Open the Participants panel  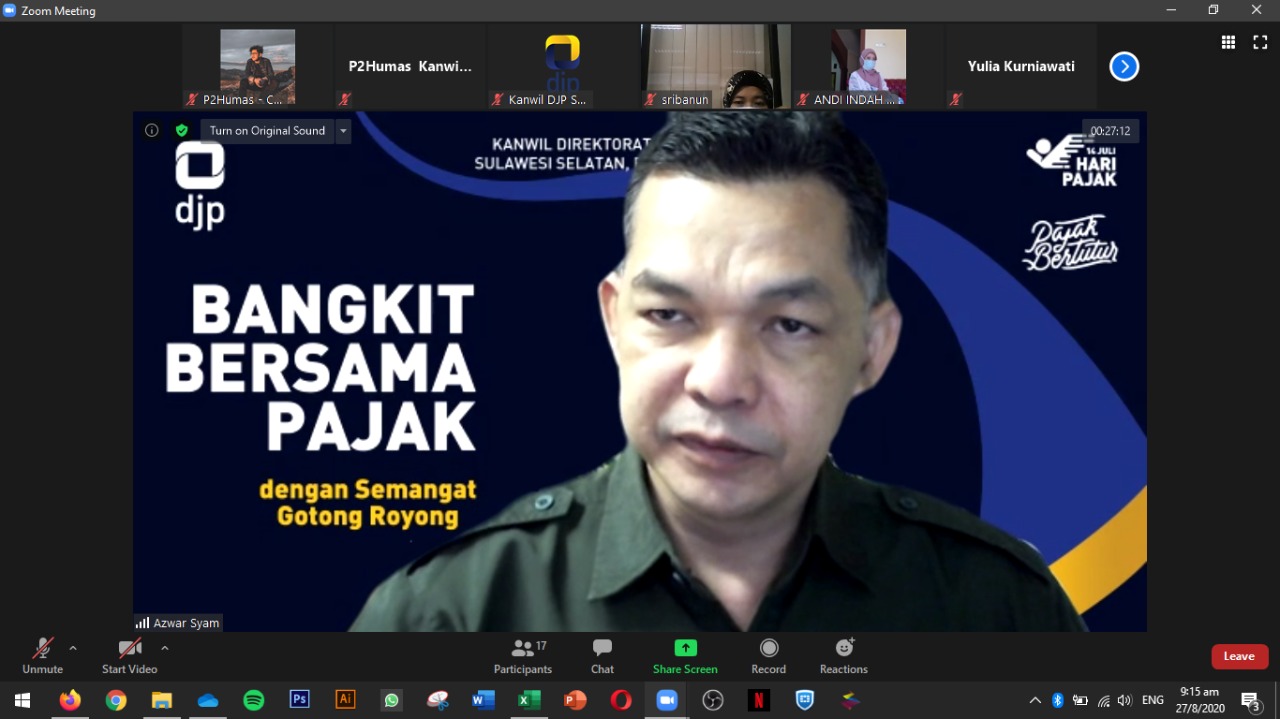(x=522, y=656)
